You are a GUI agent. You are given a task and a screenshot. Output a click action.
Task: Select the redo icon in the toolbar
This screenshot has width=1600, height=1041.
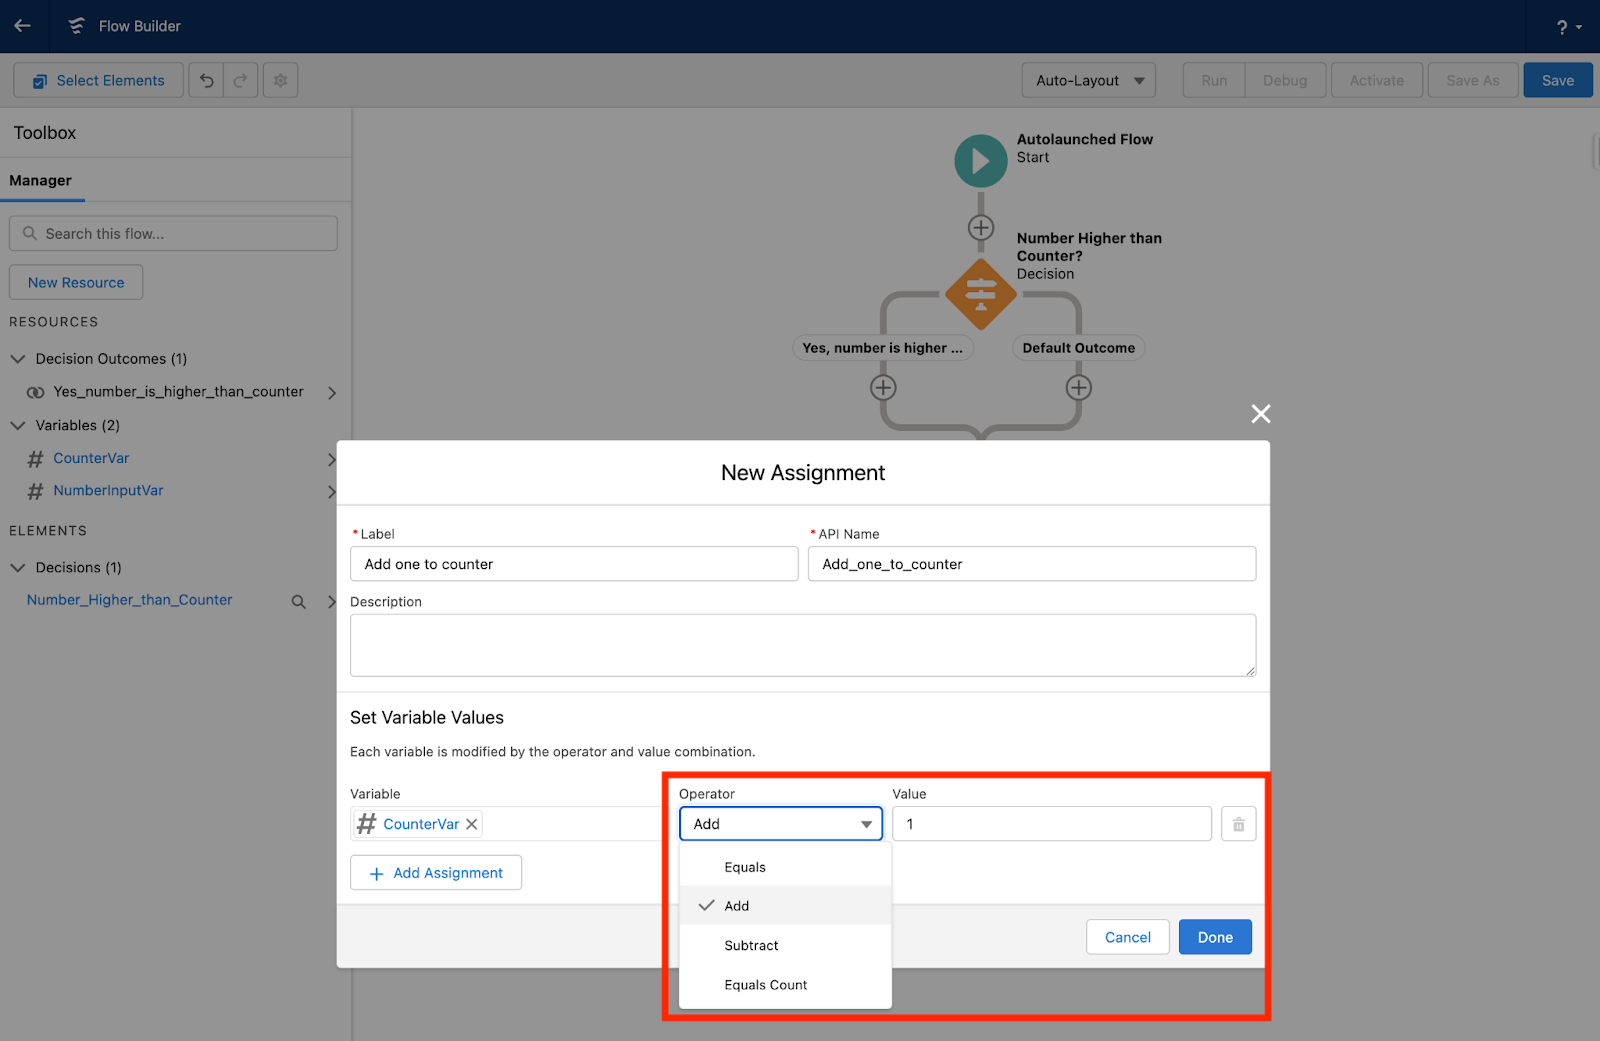point(240,80)
